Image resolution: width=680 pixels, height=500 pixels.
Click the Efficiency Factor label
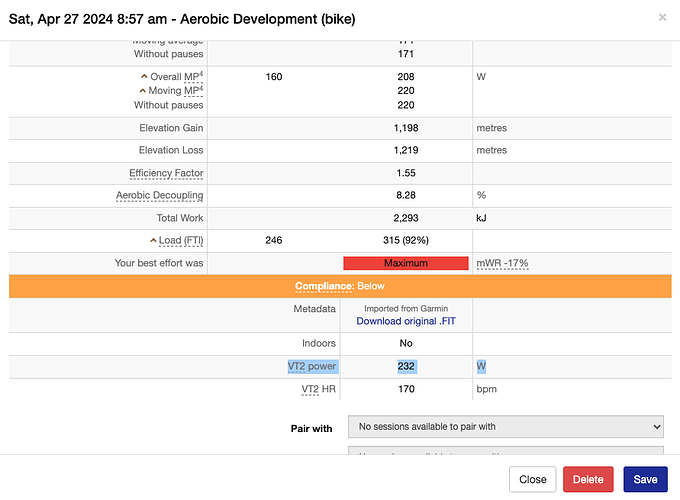166,173
